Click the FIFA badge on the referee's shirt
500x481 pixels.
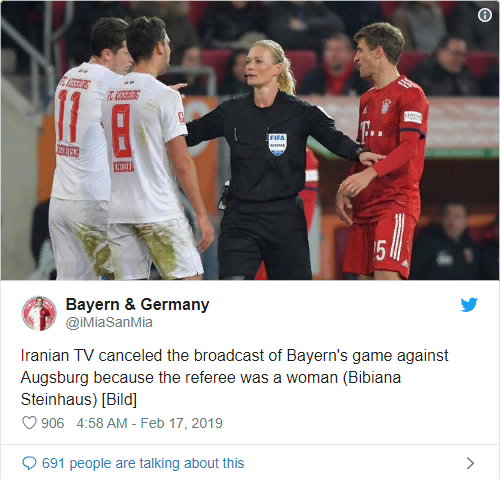[277, 144]
